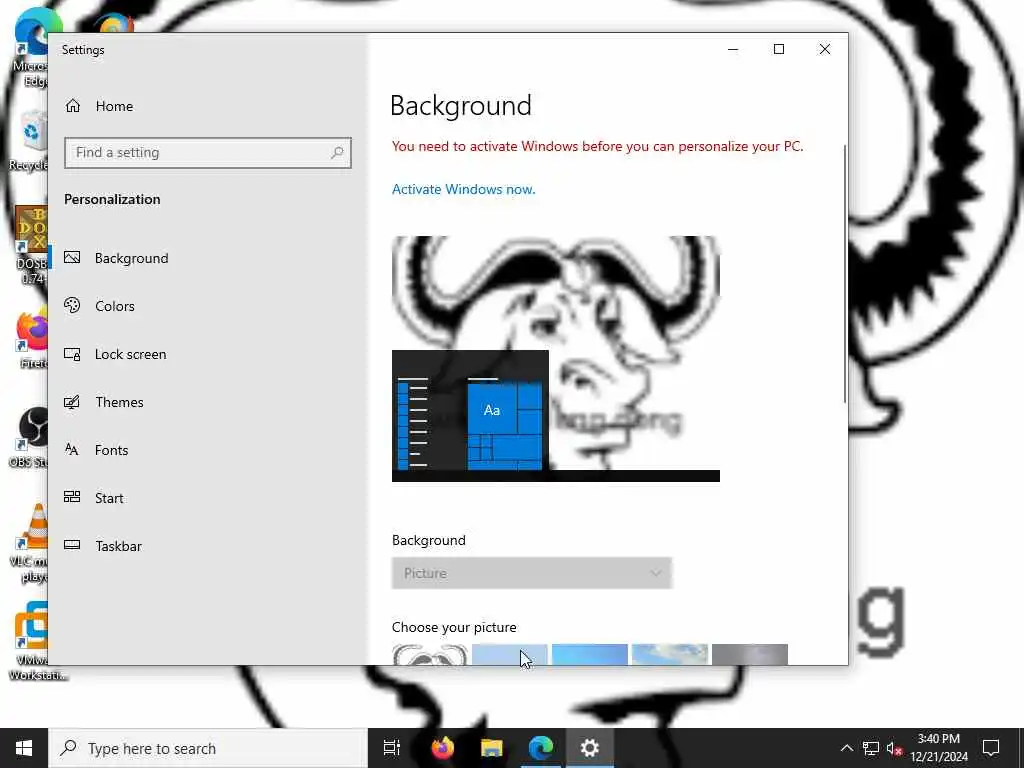The width and height of the screenshot is (1024, 768).
Task: Select the GNU head picture thumbnail
Action: [x=430, y=654]
